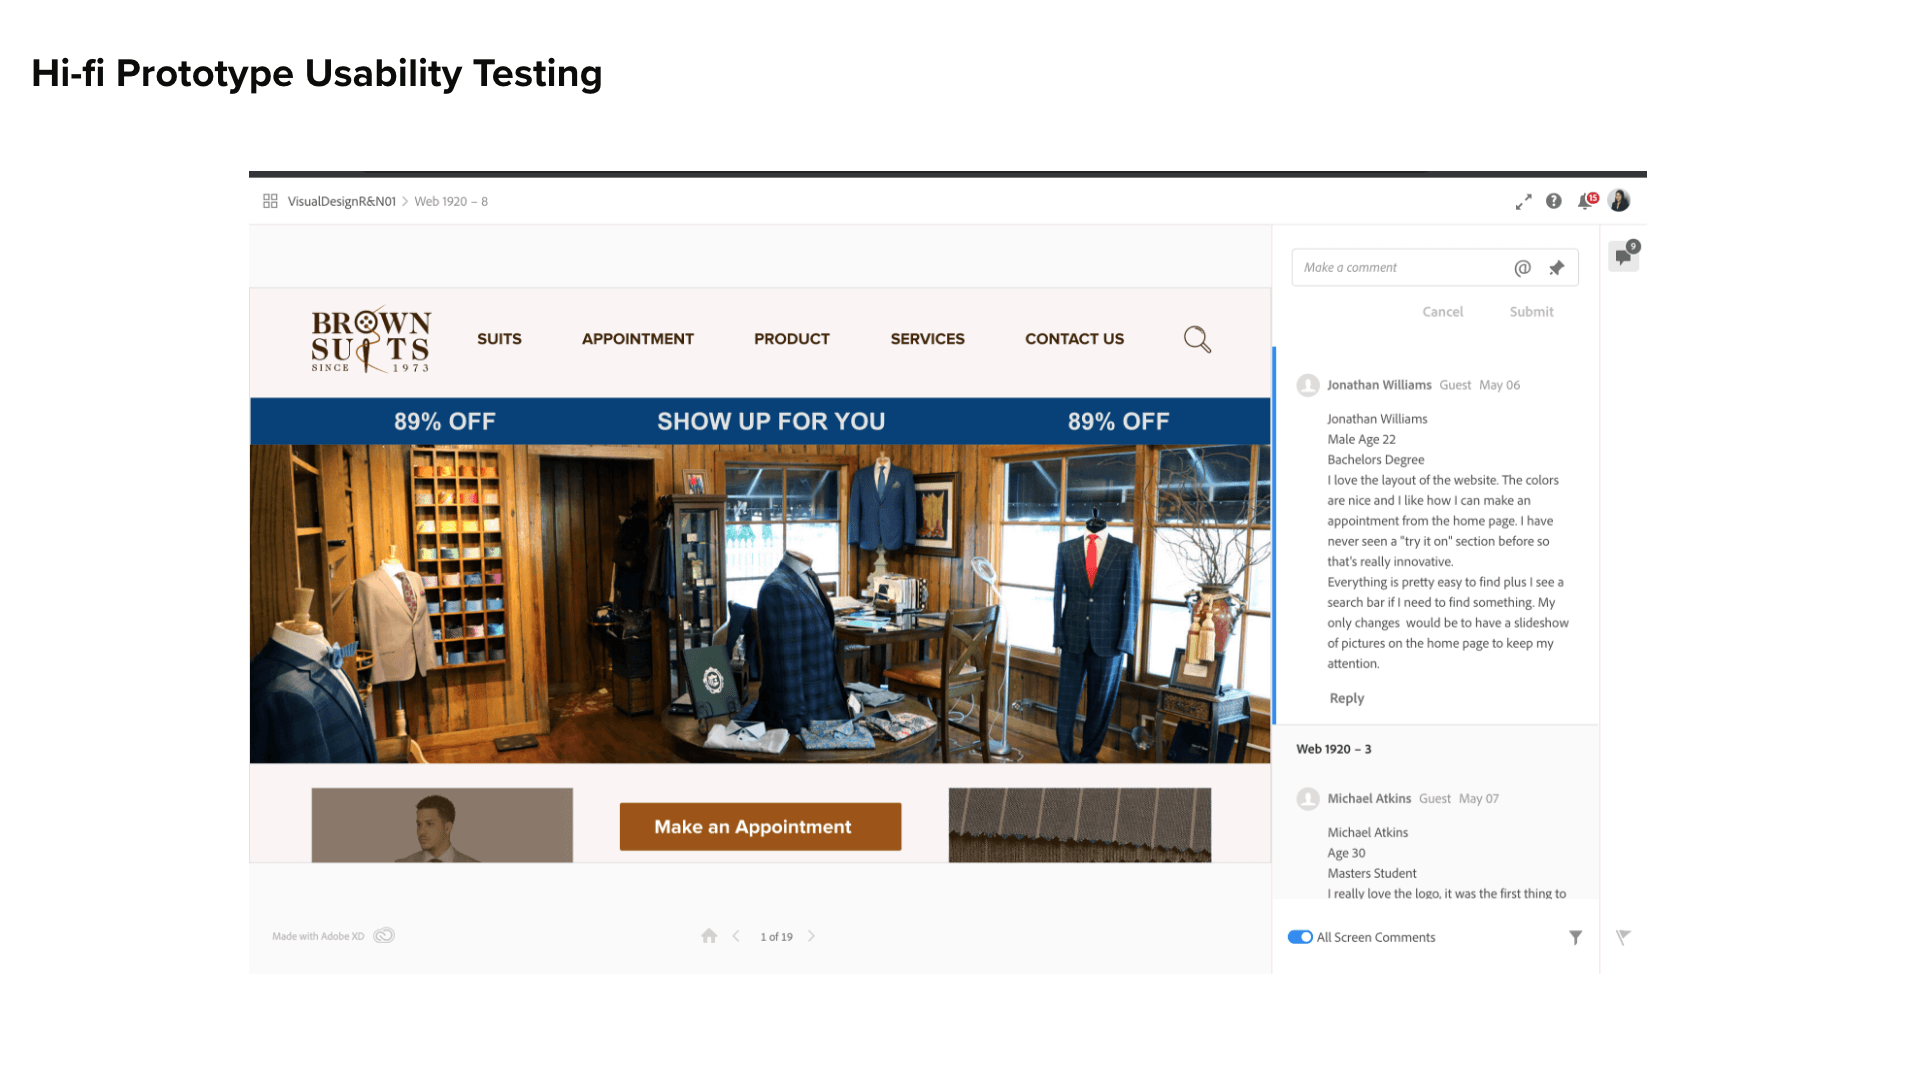Click the Cancel comment button
This screenshot has width=1920, height=1071.
pyautogui.click(x=1443, y=312)
